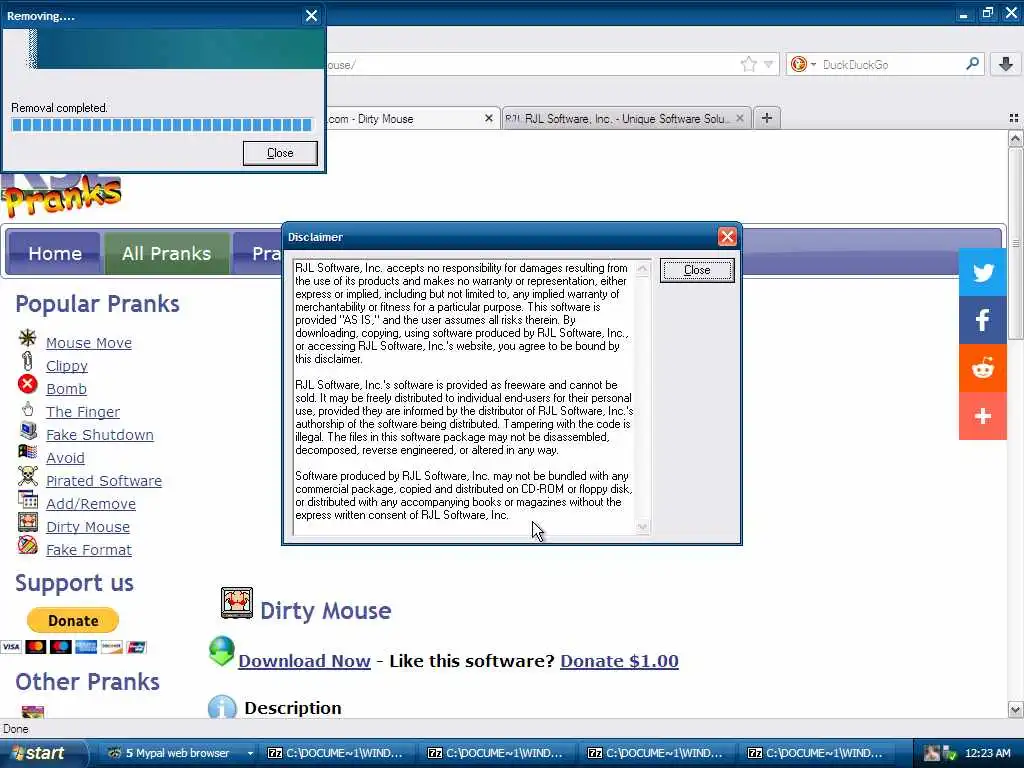Click the Fake Format icon

27,545
